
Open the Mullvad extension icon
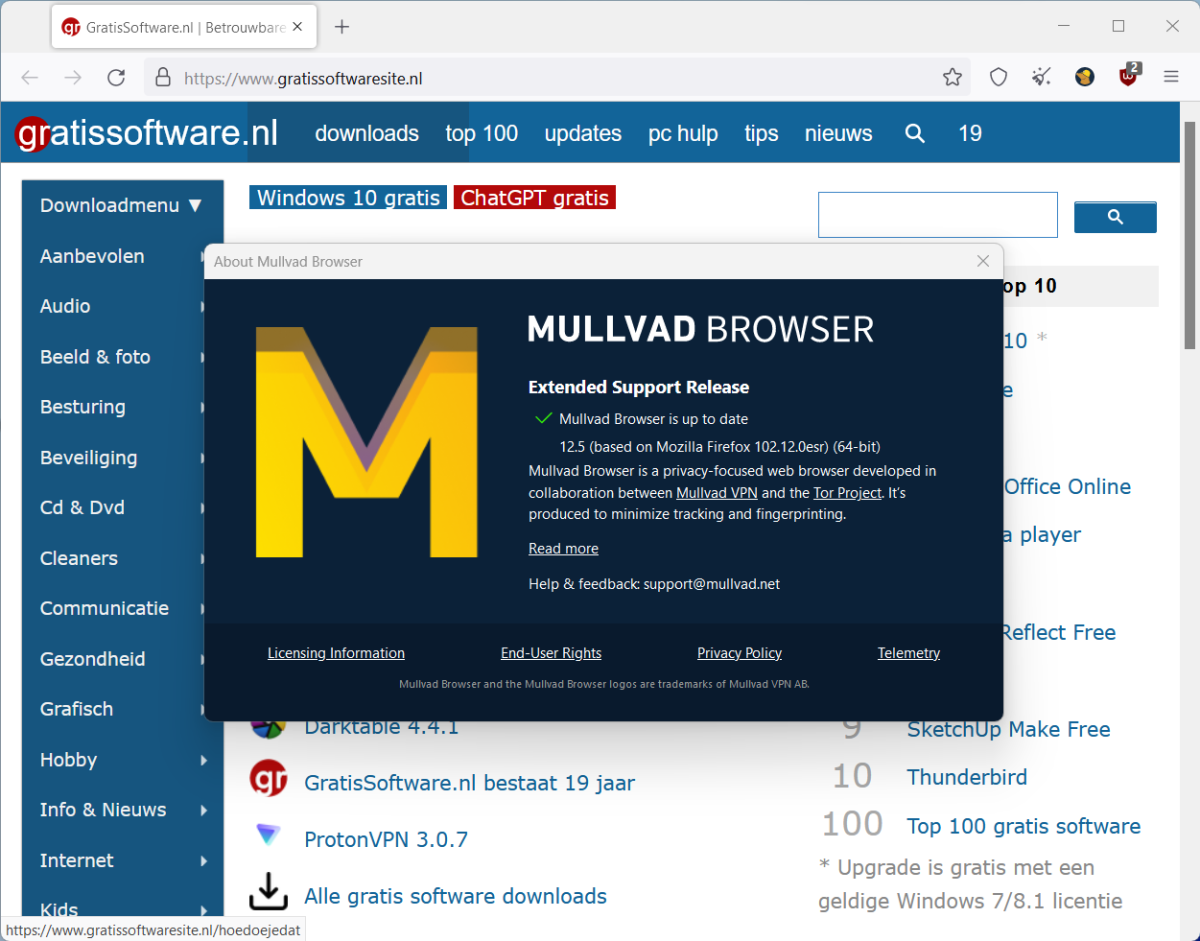click(x=1085, y=77)
